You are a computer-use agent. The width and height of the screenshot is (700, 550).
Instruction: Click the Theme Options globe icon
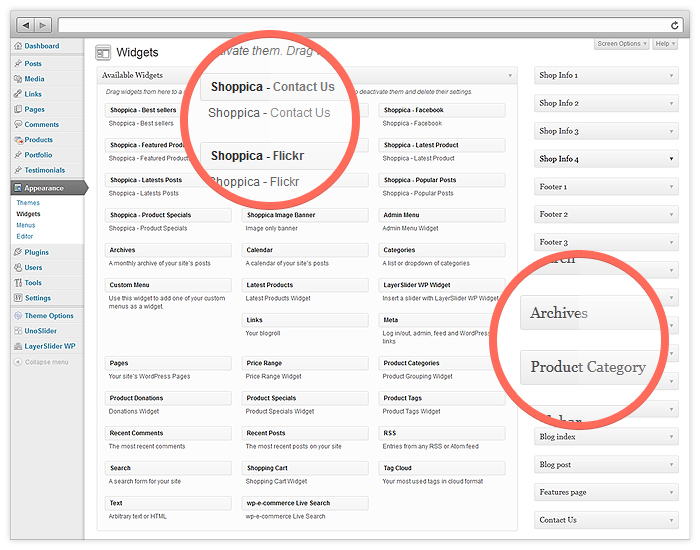coord(18,316)
